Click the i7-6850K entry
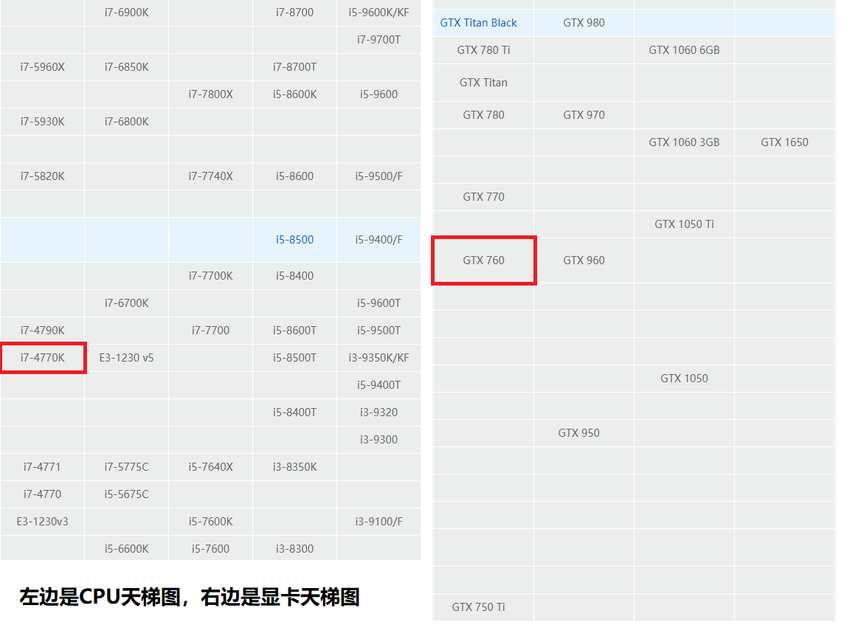The height and width of the screenshot is (639, 850). 126,67
